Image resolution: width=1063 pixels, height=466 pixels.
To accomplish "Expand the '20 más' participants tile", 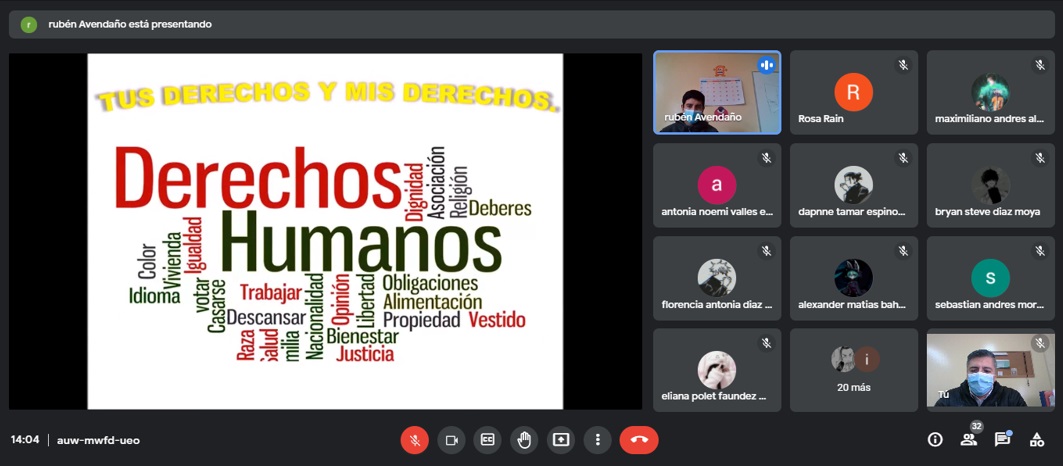I will pyautogui.click(x=853, y=370).
